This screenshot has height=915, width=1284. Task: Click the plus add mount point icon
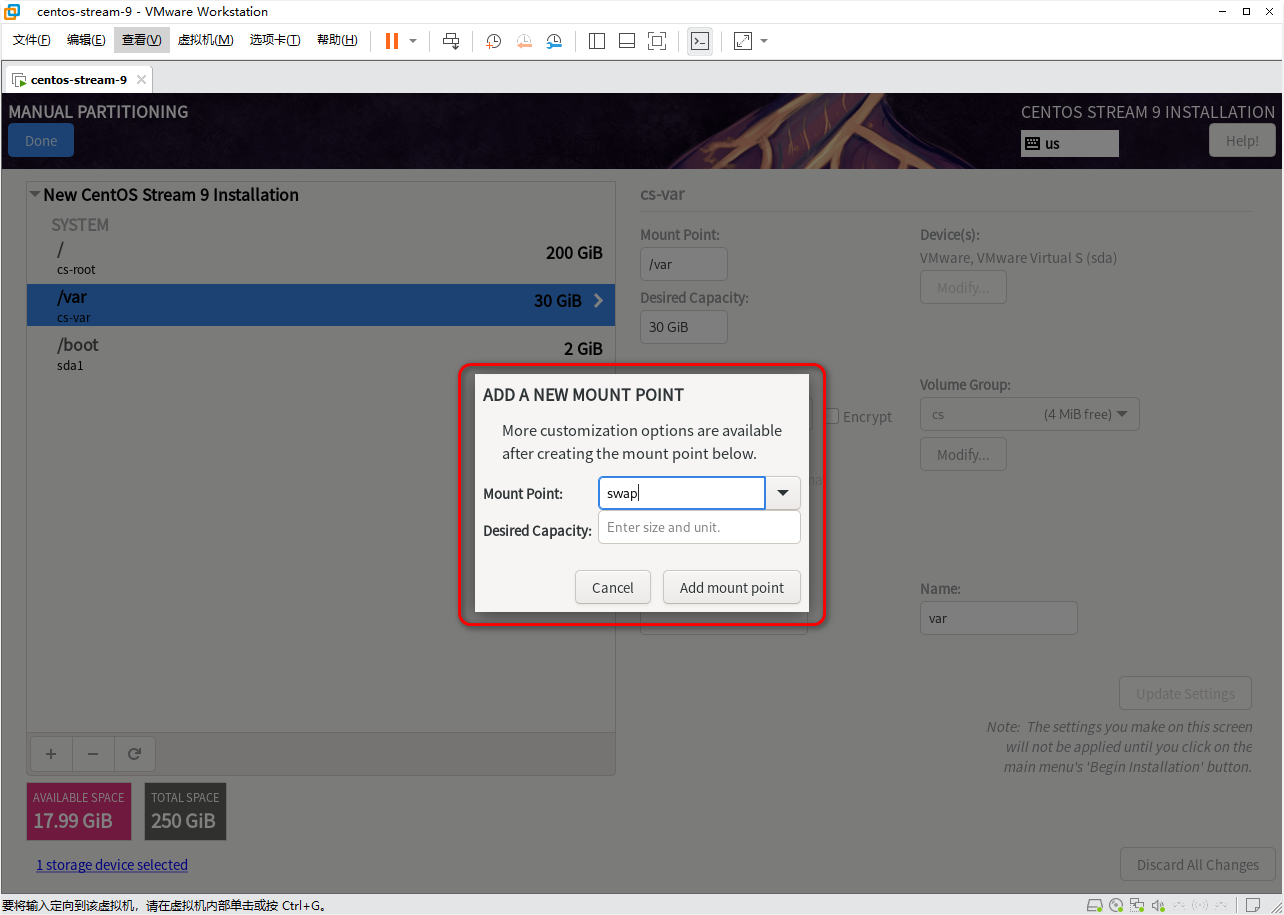(52, 754)
